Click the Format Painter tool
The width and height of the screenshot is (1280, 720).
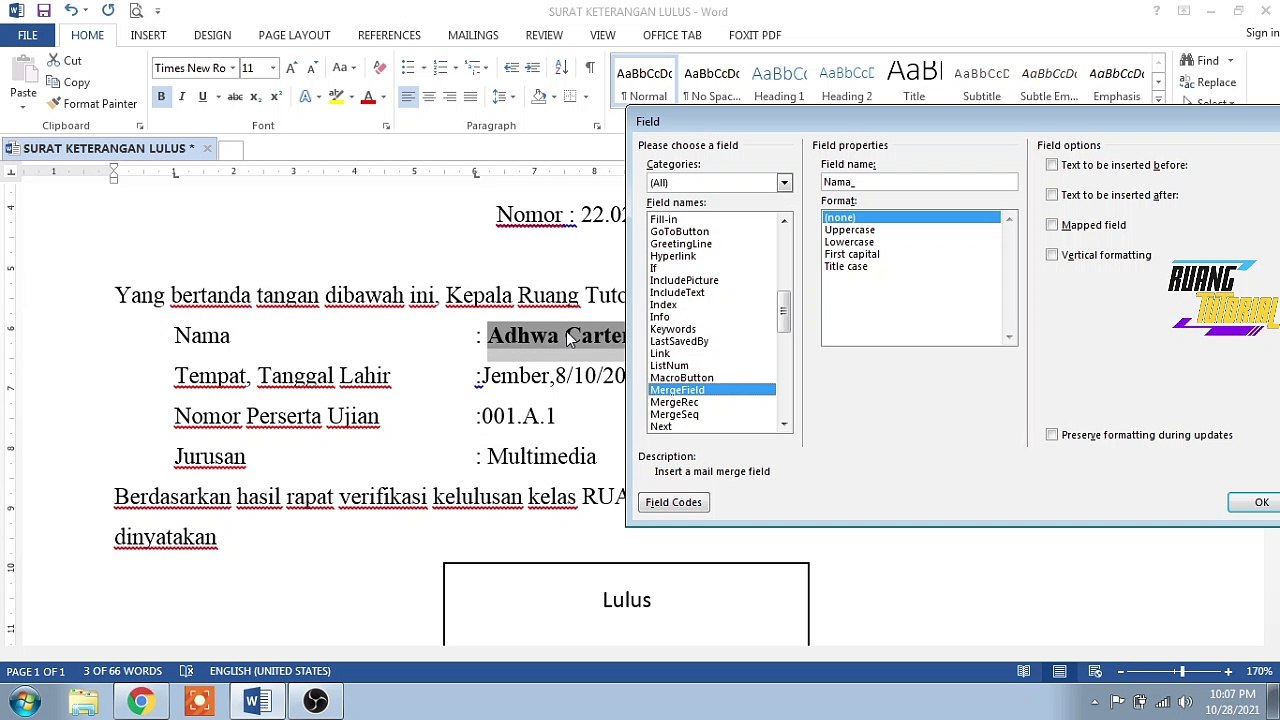click(91, 104)
